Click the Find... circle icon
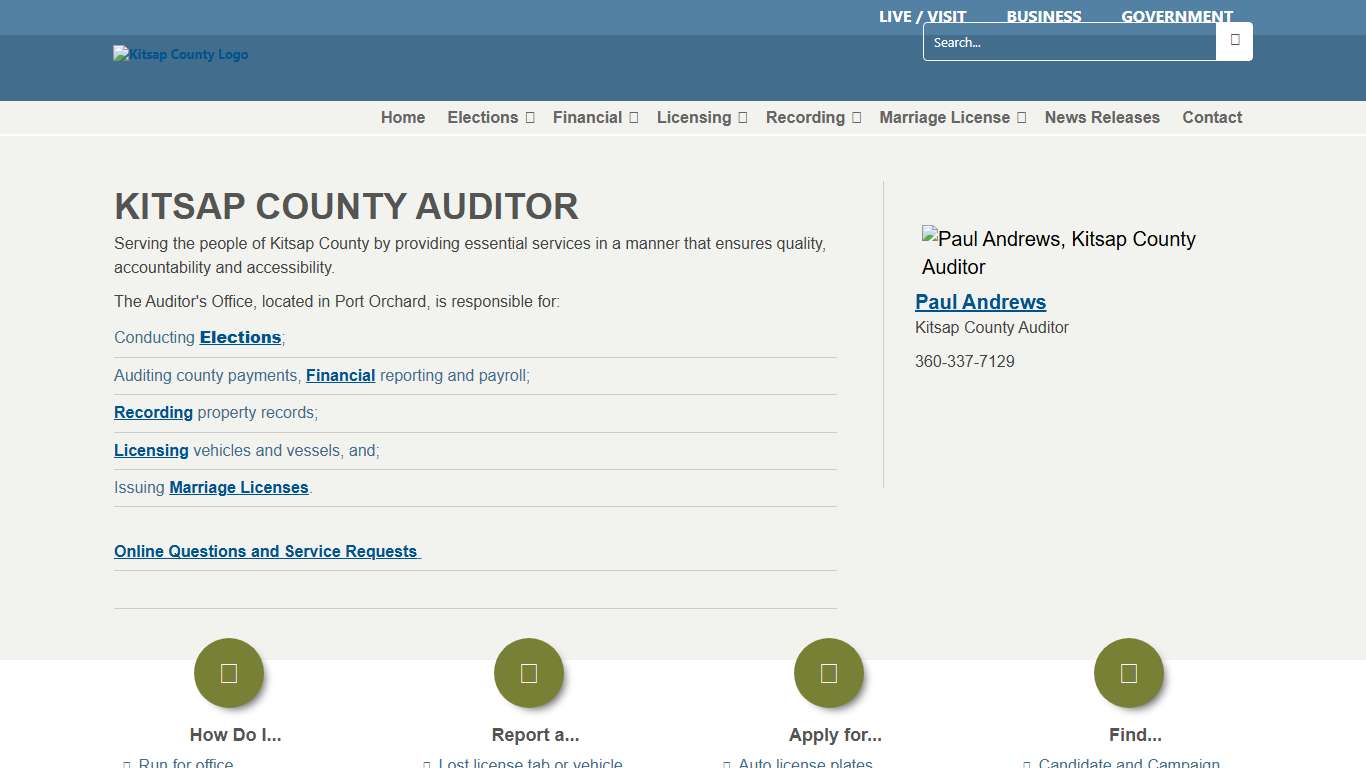1366x768 pixels. pyautogui.click(x=1129, y=673)
